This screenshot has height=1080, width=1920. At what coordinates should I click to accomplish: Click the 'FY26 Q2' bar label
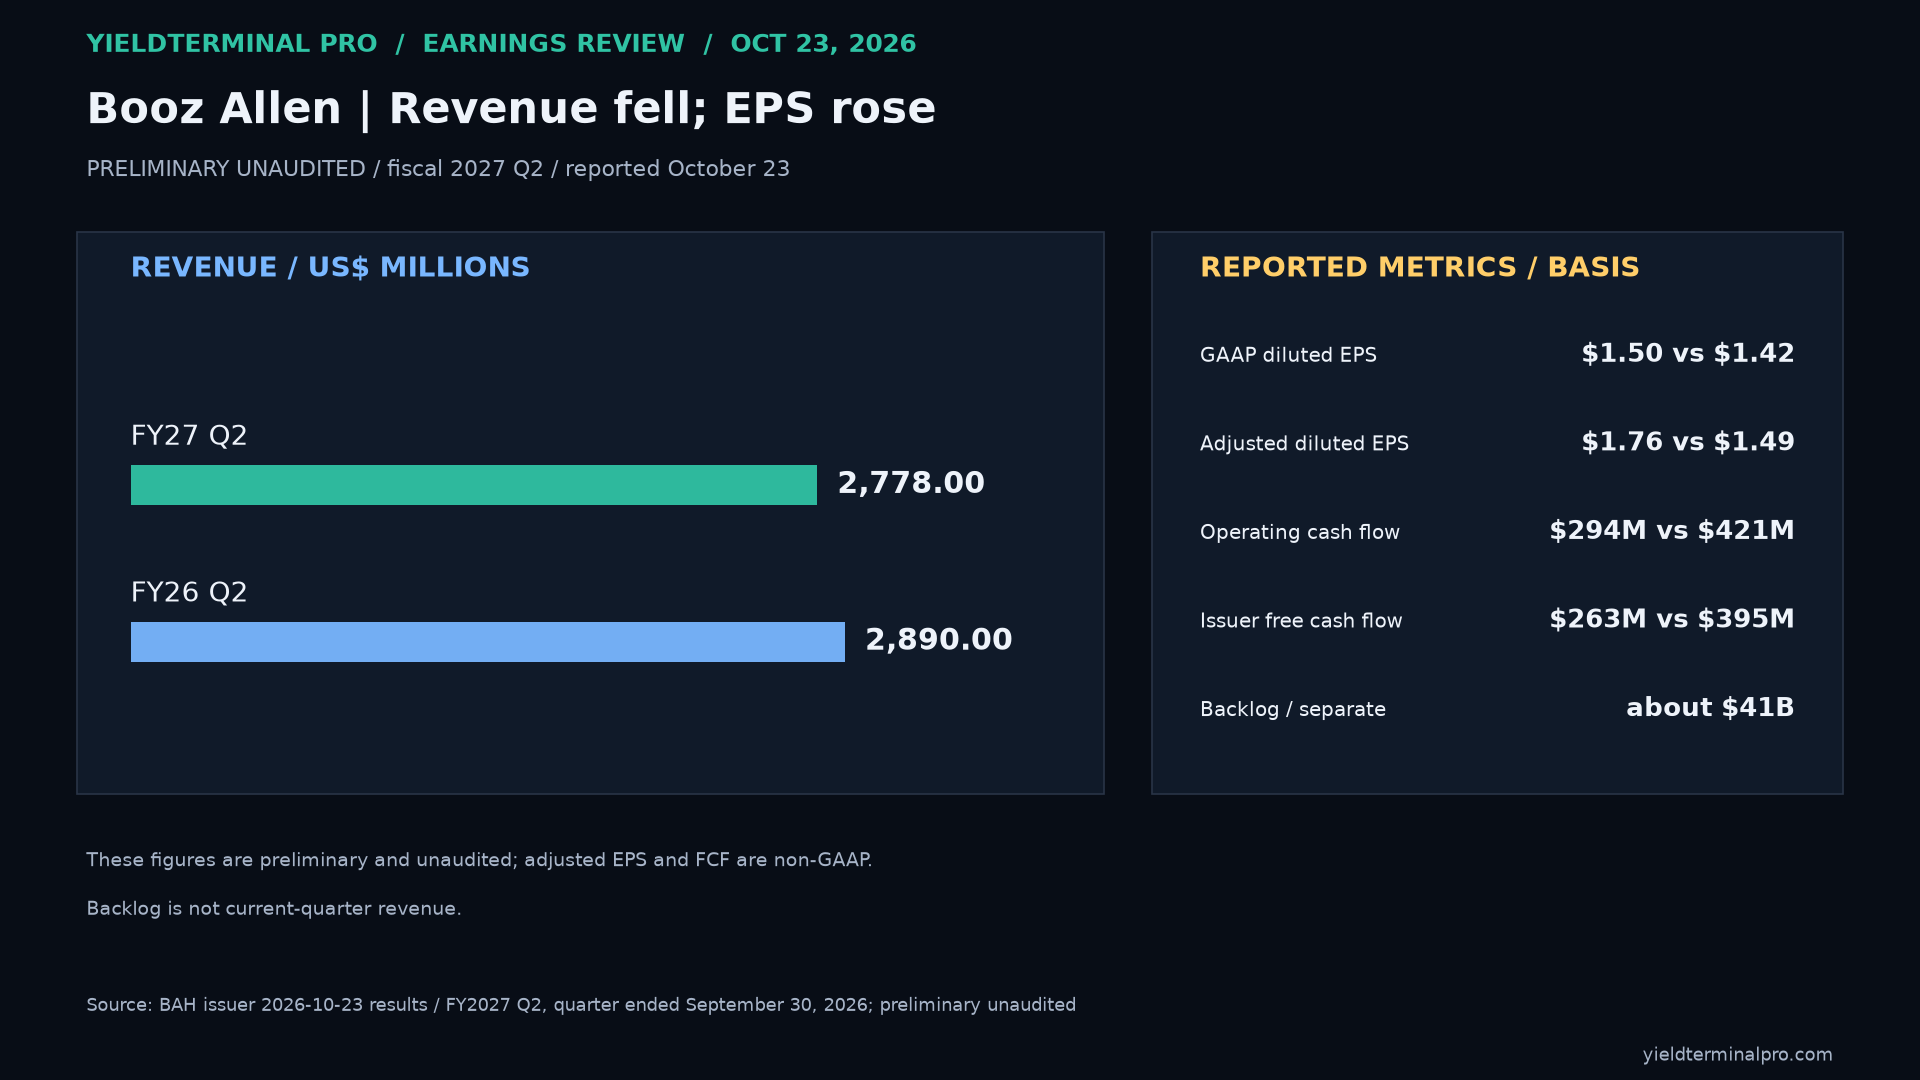189,593
